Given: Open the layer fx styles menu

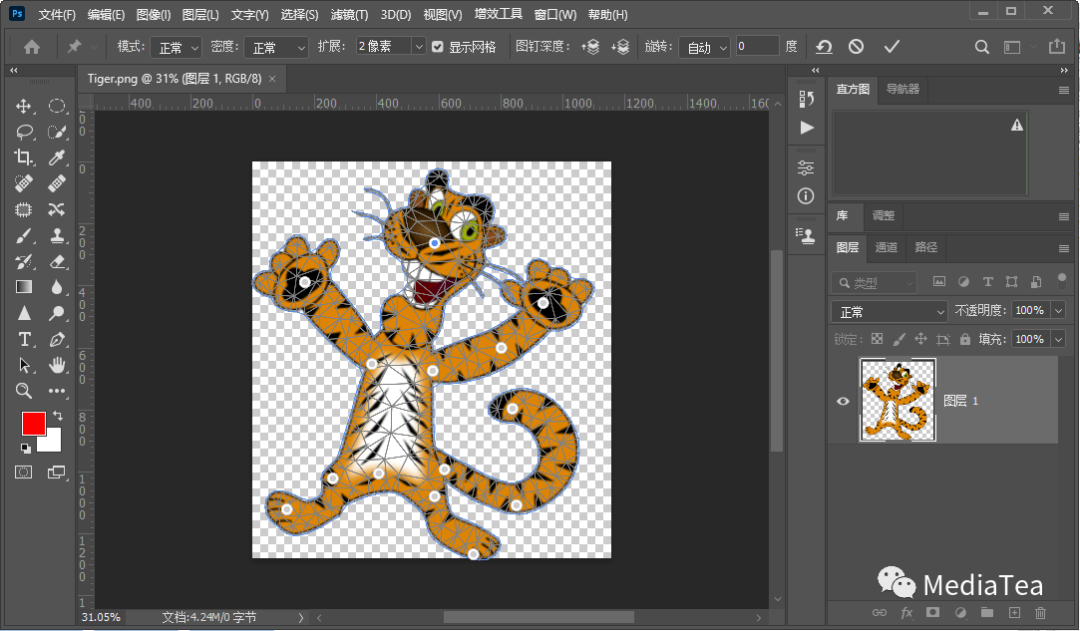Looking at the screenshot, I should [906, 612].
